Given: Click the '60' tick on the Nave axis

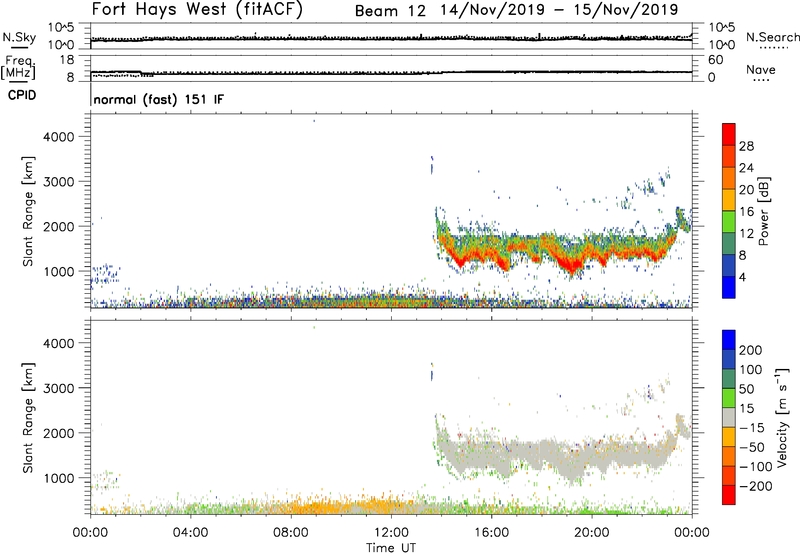Looking at the screenshot, I should [x=715, y=60].
